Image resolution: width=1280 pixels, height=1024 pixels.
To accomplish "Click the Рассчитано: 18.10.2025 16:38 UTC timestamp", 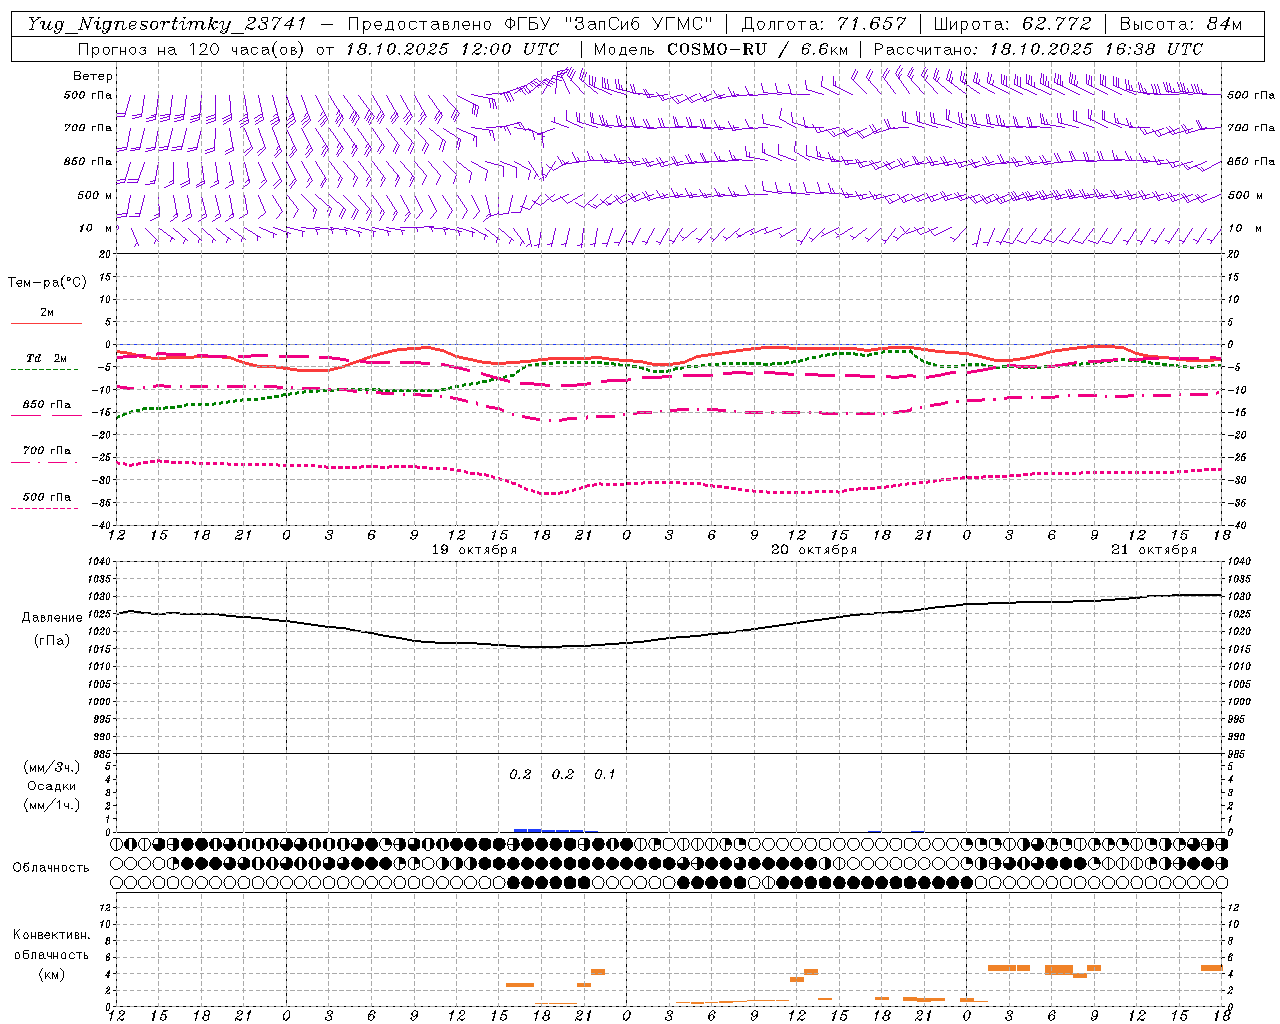I will point(1038,49).
